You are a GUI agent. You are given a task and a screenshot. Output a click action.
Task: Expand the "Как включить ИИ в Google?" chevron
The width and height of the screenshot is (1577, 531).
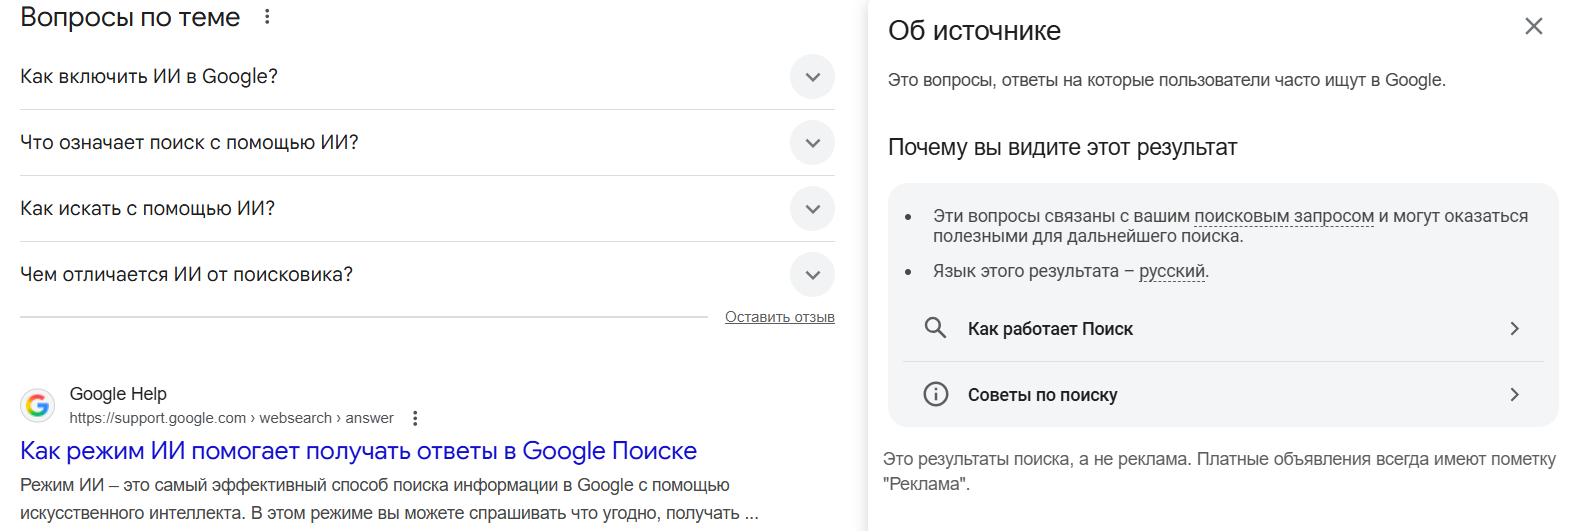point(812,77)
